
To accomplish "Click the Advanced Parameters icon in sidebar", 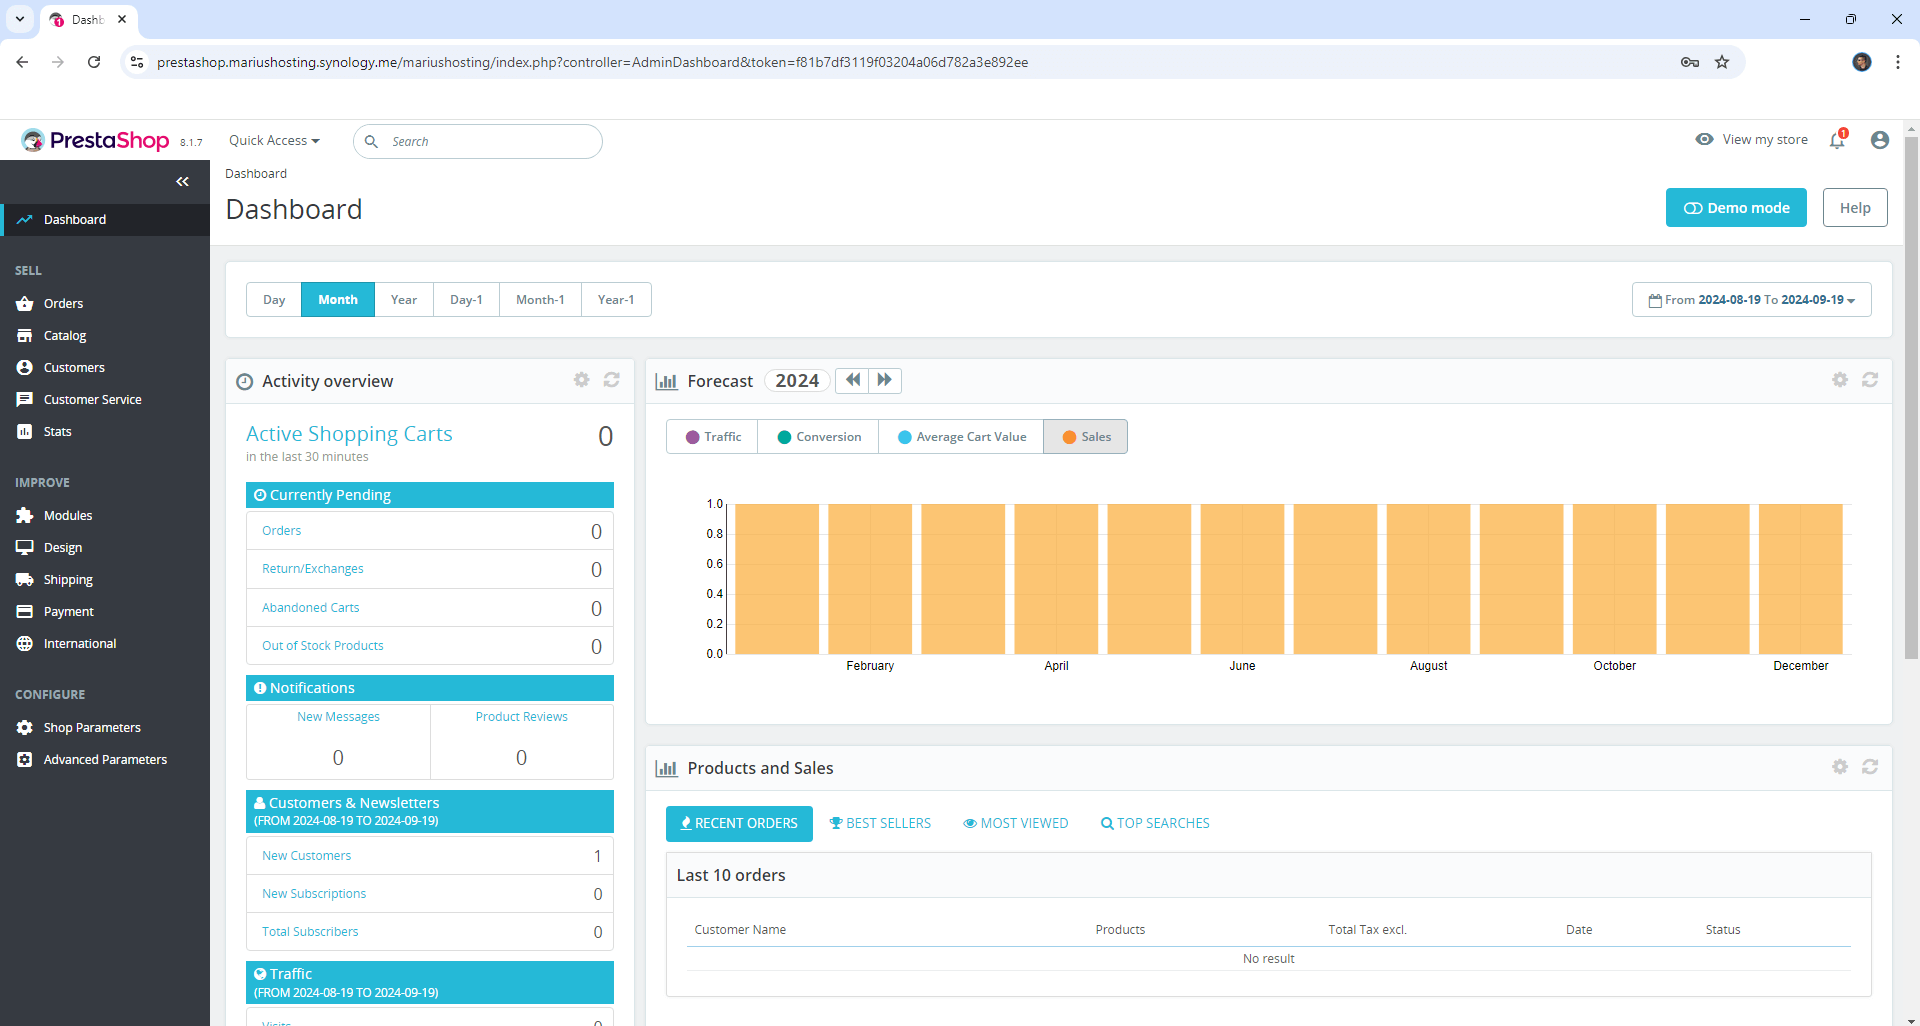I will point(25,759).
